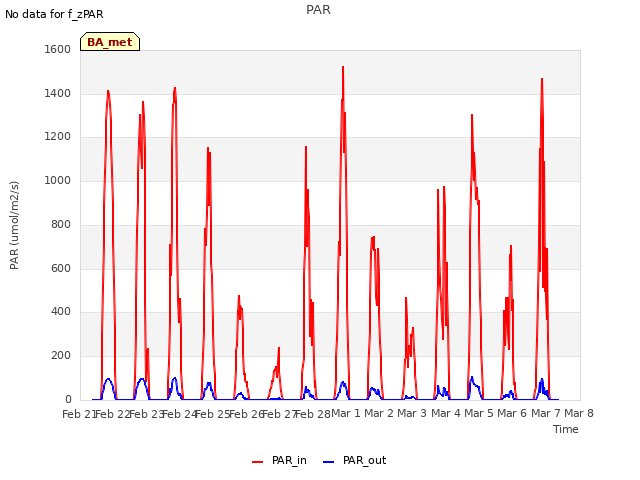
Task: Click the Mar 5 date tick label
Action: [479, 413]
